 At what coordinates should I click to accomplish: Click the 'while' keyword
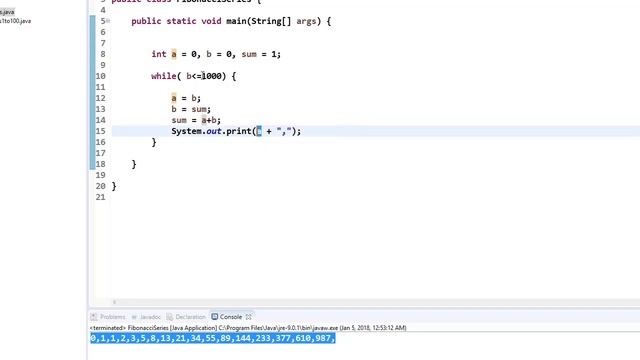click(x=164, y=76)
